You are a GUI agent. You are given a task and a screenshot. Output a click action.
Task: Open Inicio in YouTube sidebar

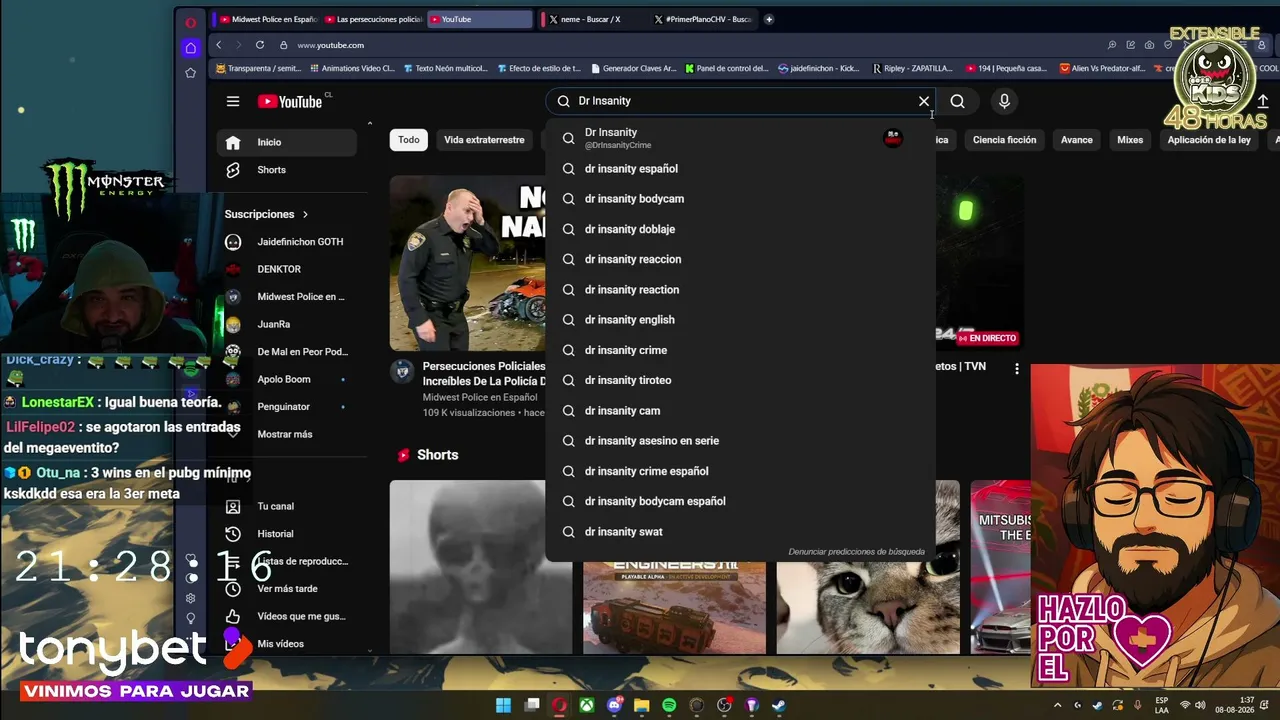pos(287,142)
